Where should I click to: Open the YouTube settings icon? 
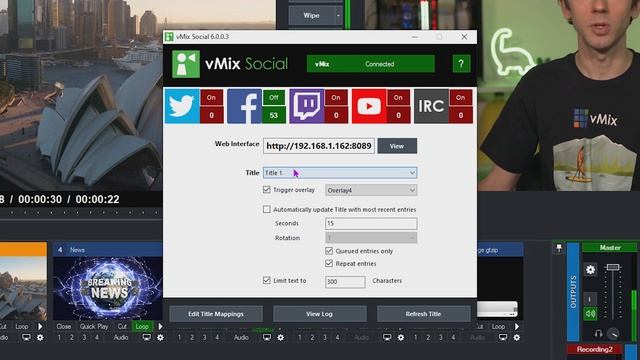point(369,106)
